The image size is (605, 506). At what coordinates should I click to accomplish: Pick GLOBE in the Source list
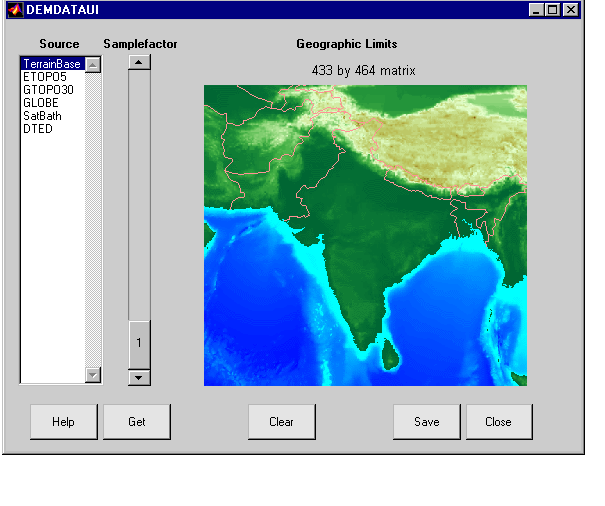pos(40,103)
